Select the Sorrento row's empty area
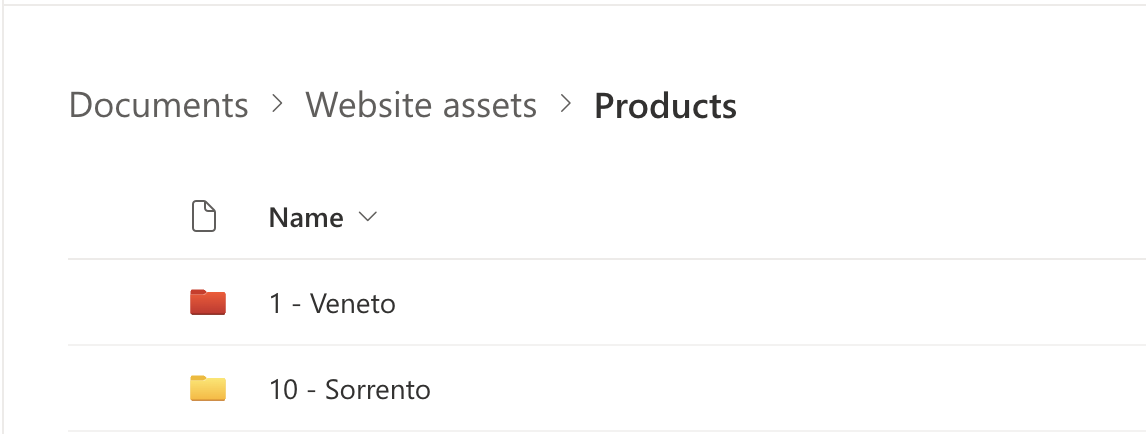Image resolution: width=1146 pixels, height=434 pixels. tap(750, 389)
